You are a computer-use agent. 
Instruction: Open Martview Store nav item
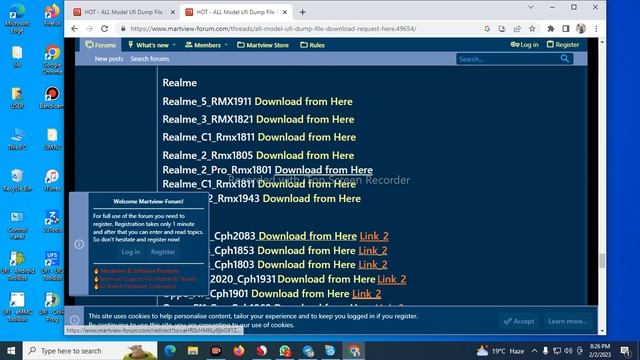(263, 45)
